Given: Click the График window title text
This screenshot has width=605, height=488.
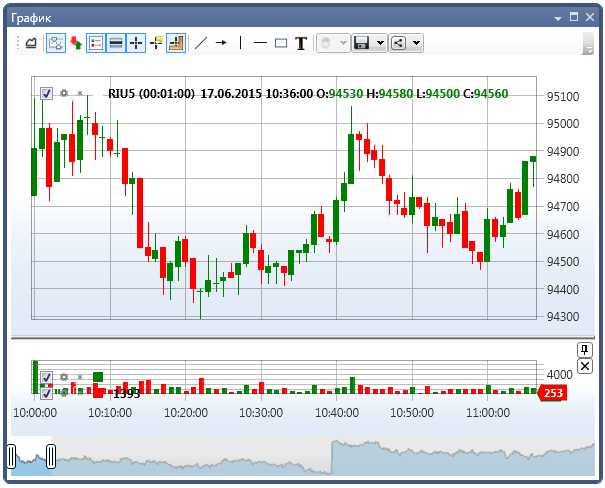Looking at the screenshot, I should pos(31,18).
